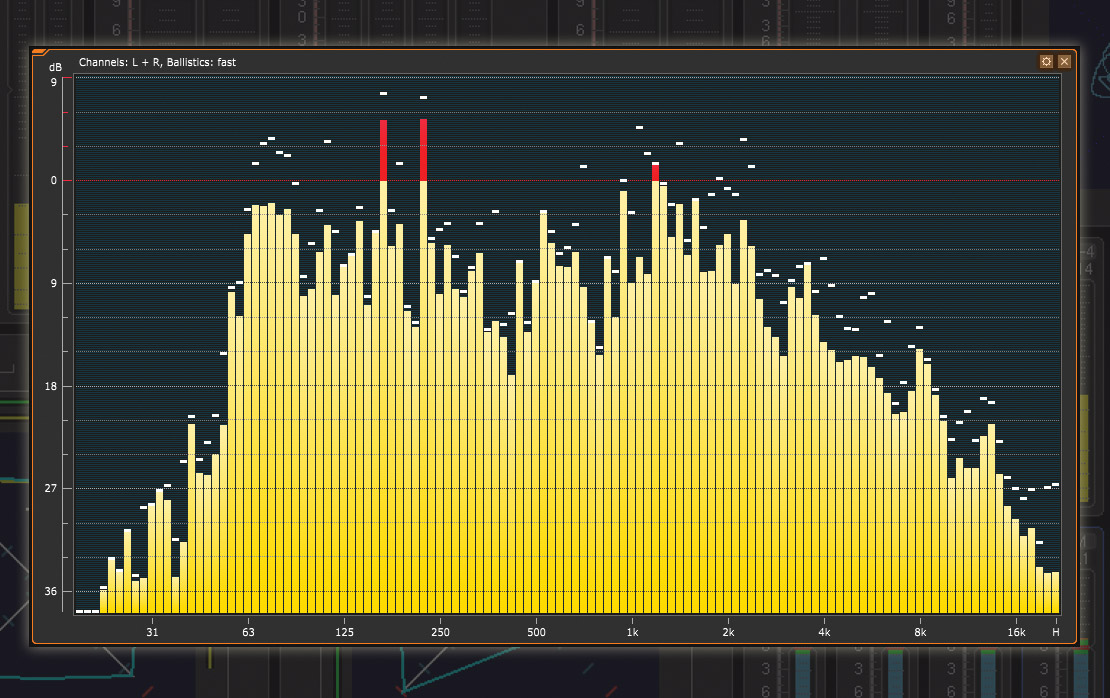Image resolution: width=1110 pixels, height=698 pixels.
Task: Click the 36 dB label on the level axis
Action: point(51,591)
